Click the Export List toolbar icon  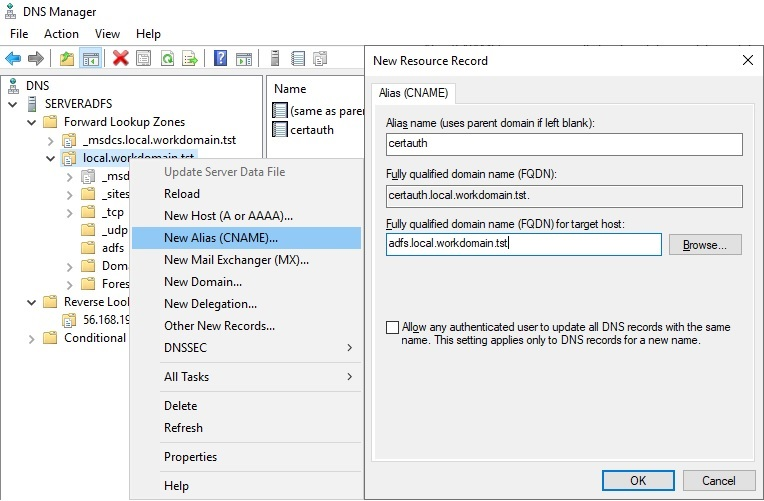click(x=189, y=58)
